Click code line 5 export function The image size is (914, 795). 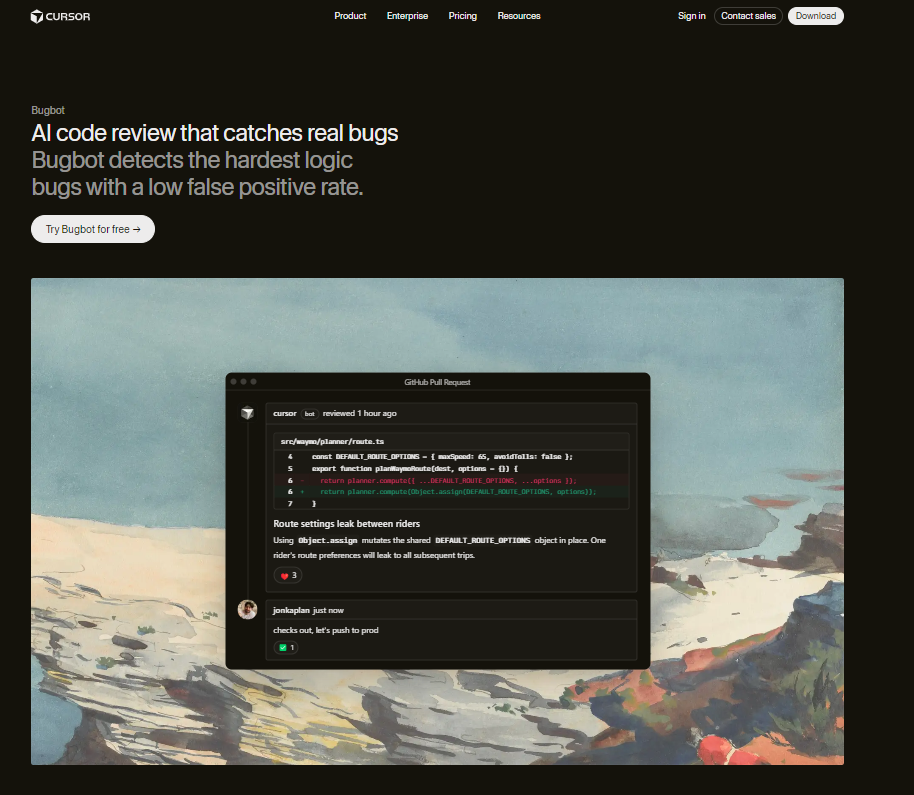pyautogui.click(x=414, y=469)
